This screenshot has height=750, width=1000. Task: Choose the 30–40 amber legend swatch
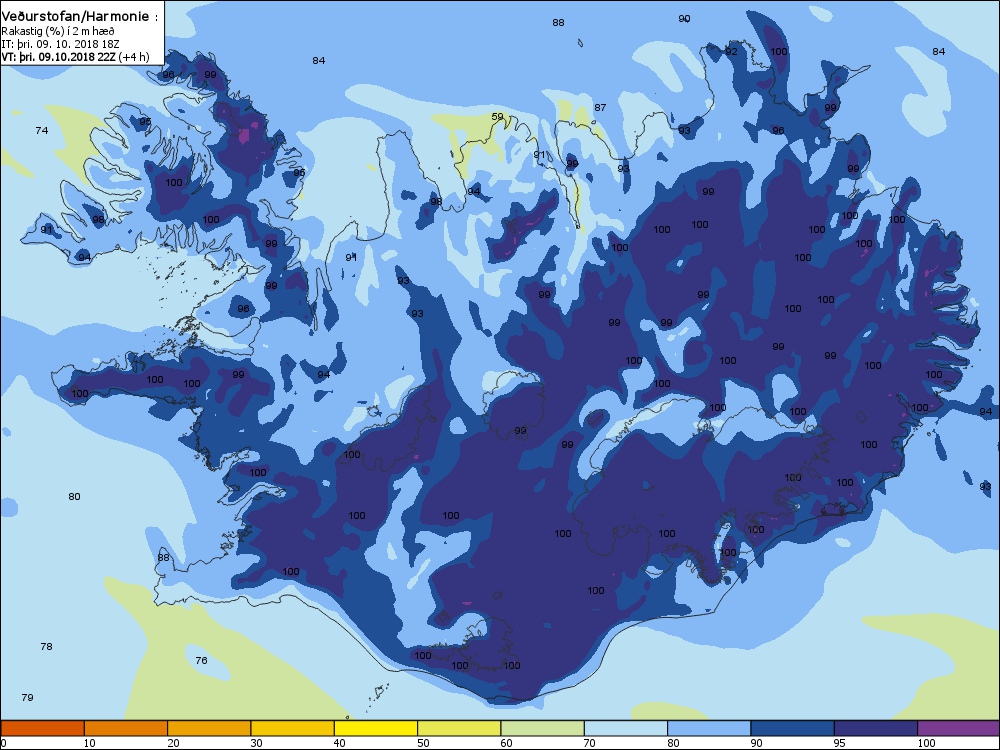[x=293, y=728]
